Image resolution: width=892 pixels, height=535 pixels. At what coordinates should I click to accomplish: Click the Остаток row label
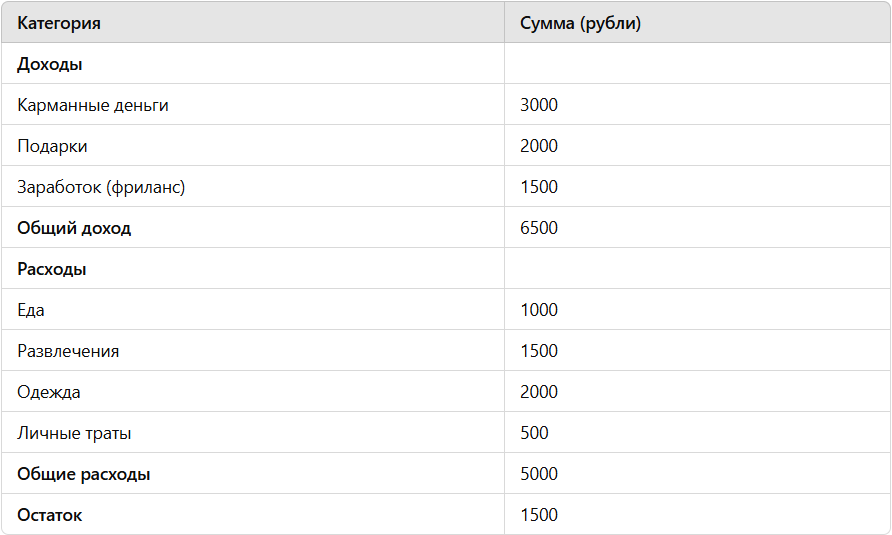(50, 515)
